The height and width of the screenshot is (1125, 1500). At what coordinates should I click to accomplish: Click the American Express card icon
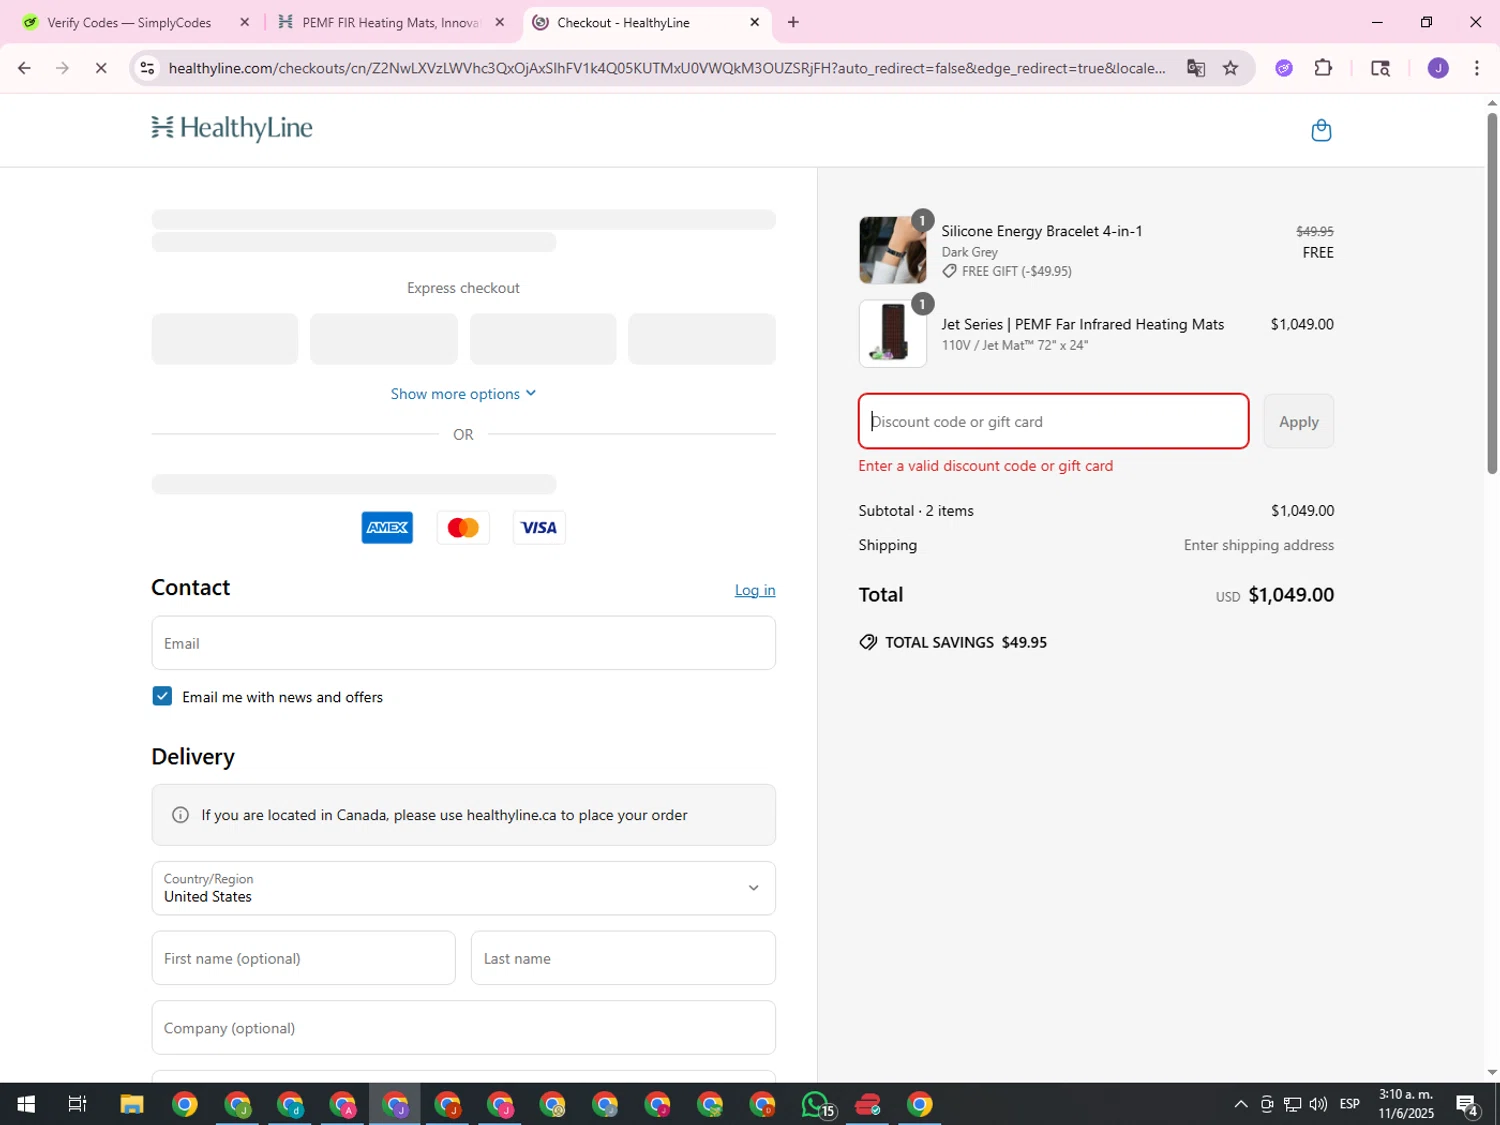click(387, 528)
